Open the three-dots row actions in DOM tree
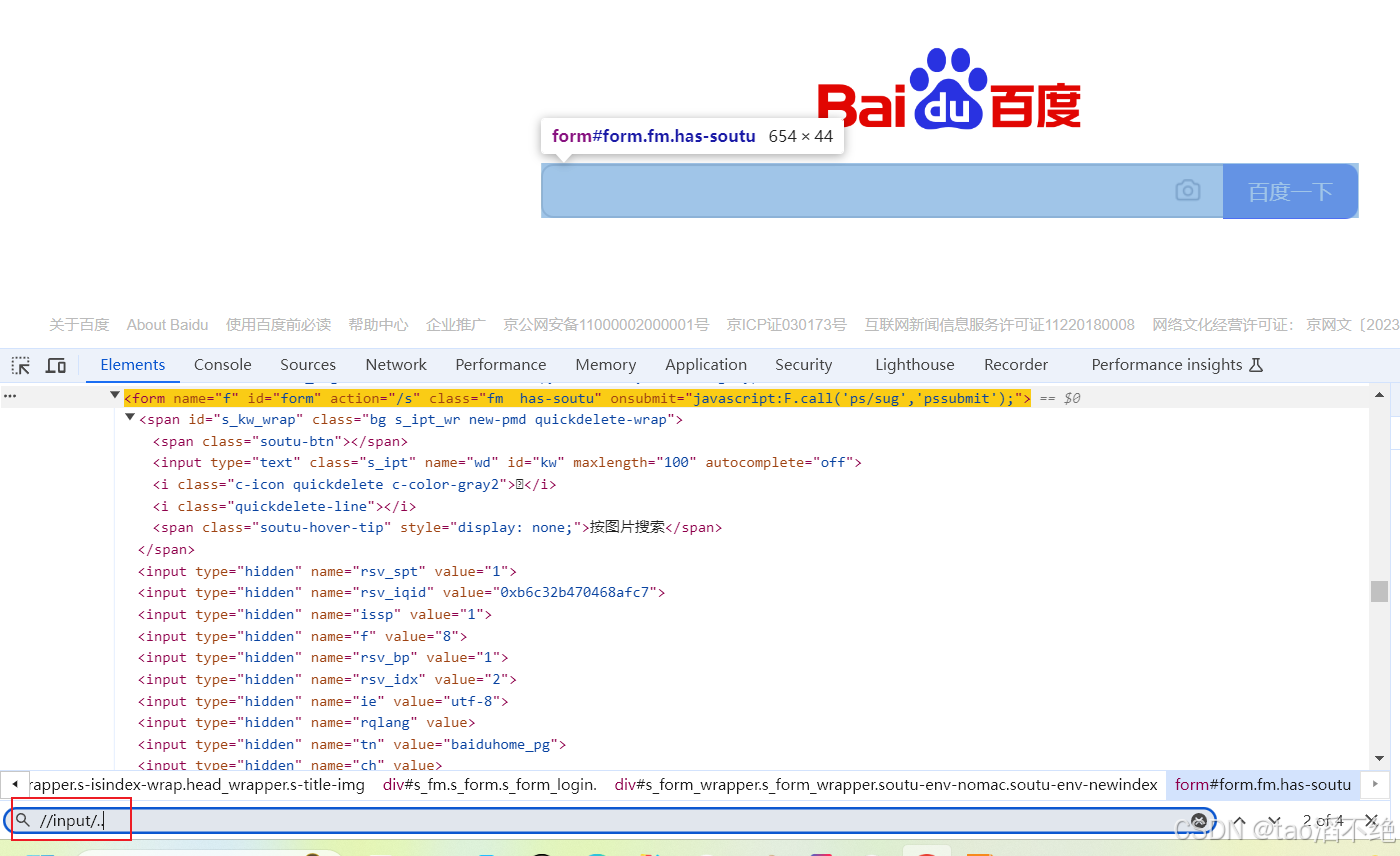 click(x=10, y=397)
